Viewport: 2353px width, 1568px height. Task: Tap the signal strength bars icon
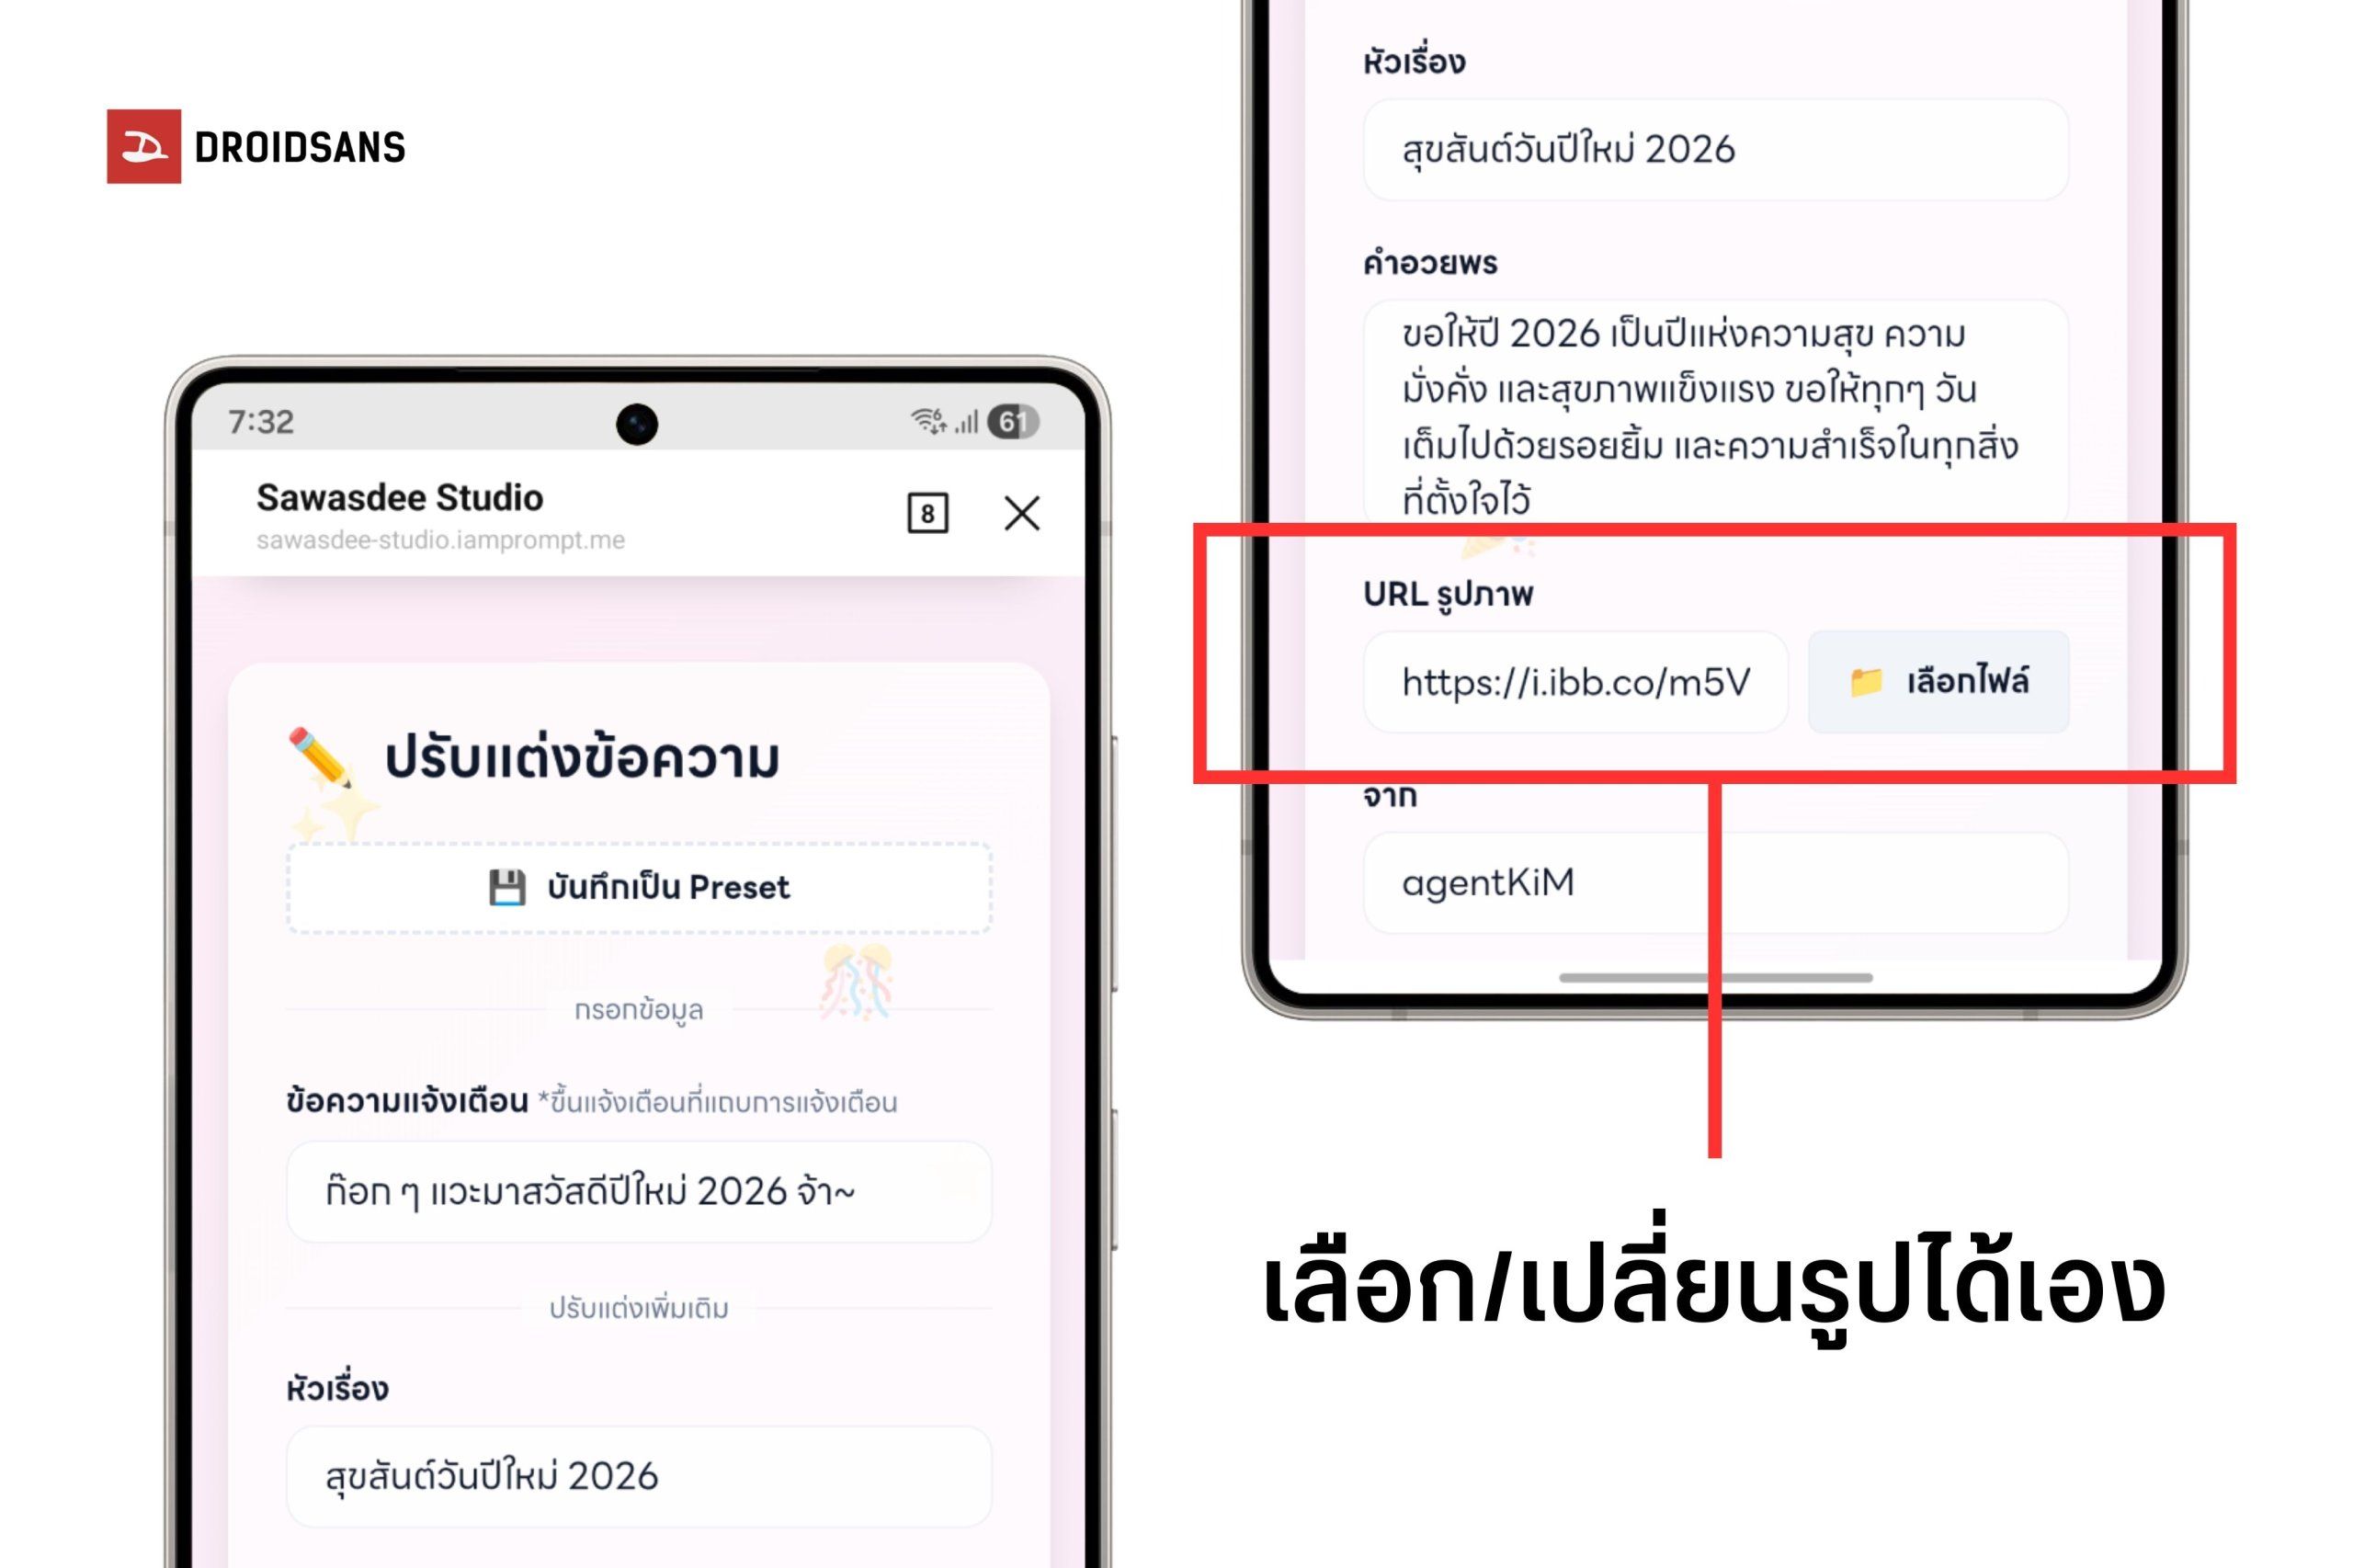click(x=965, y=422)
